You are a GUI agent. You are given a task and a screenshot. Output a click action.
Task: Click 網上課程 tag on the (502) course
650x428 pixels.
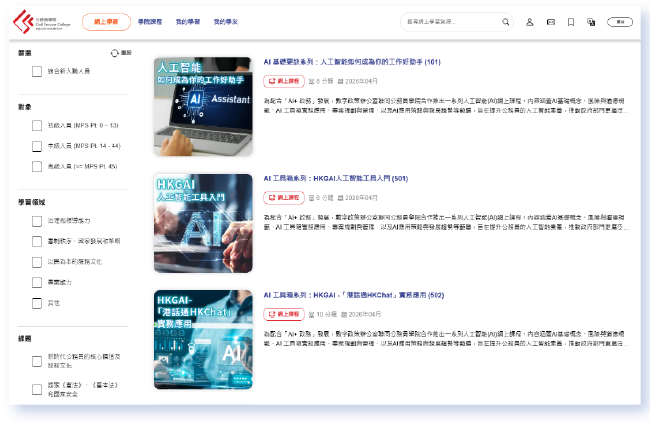[x=284, y=314]
